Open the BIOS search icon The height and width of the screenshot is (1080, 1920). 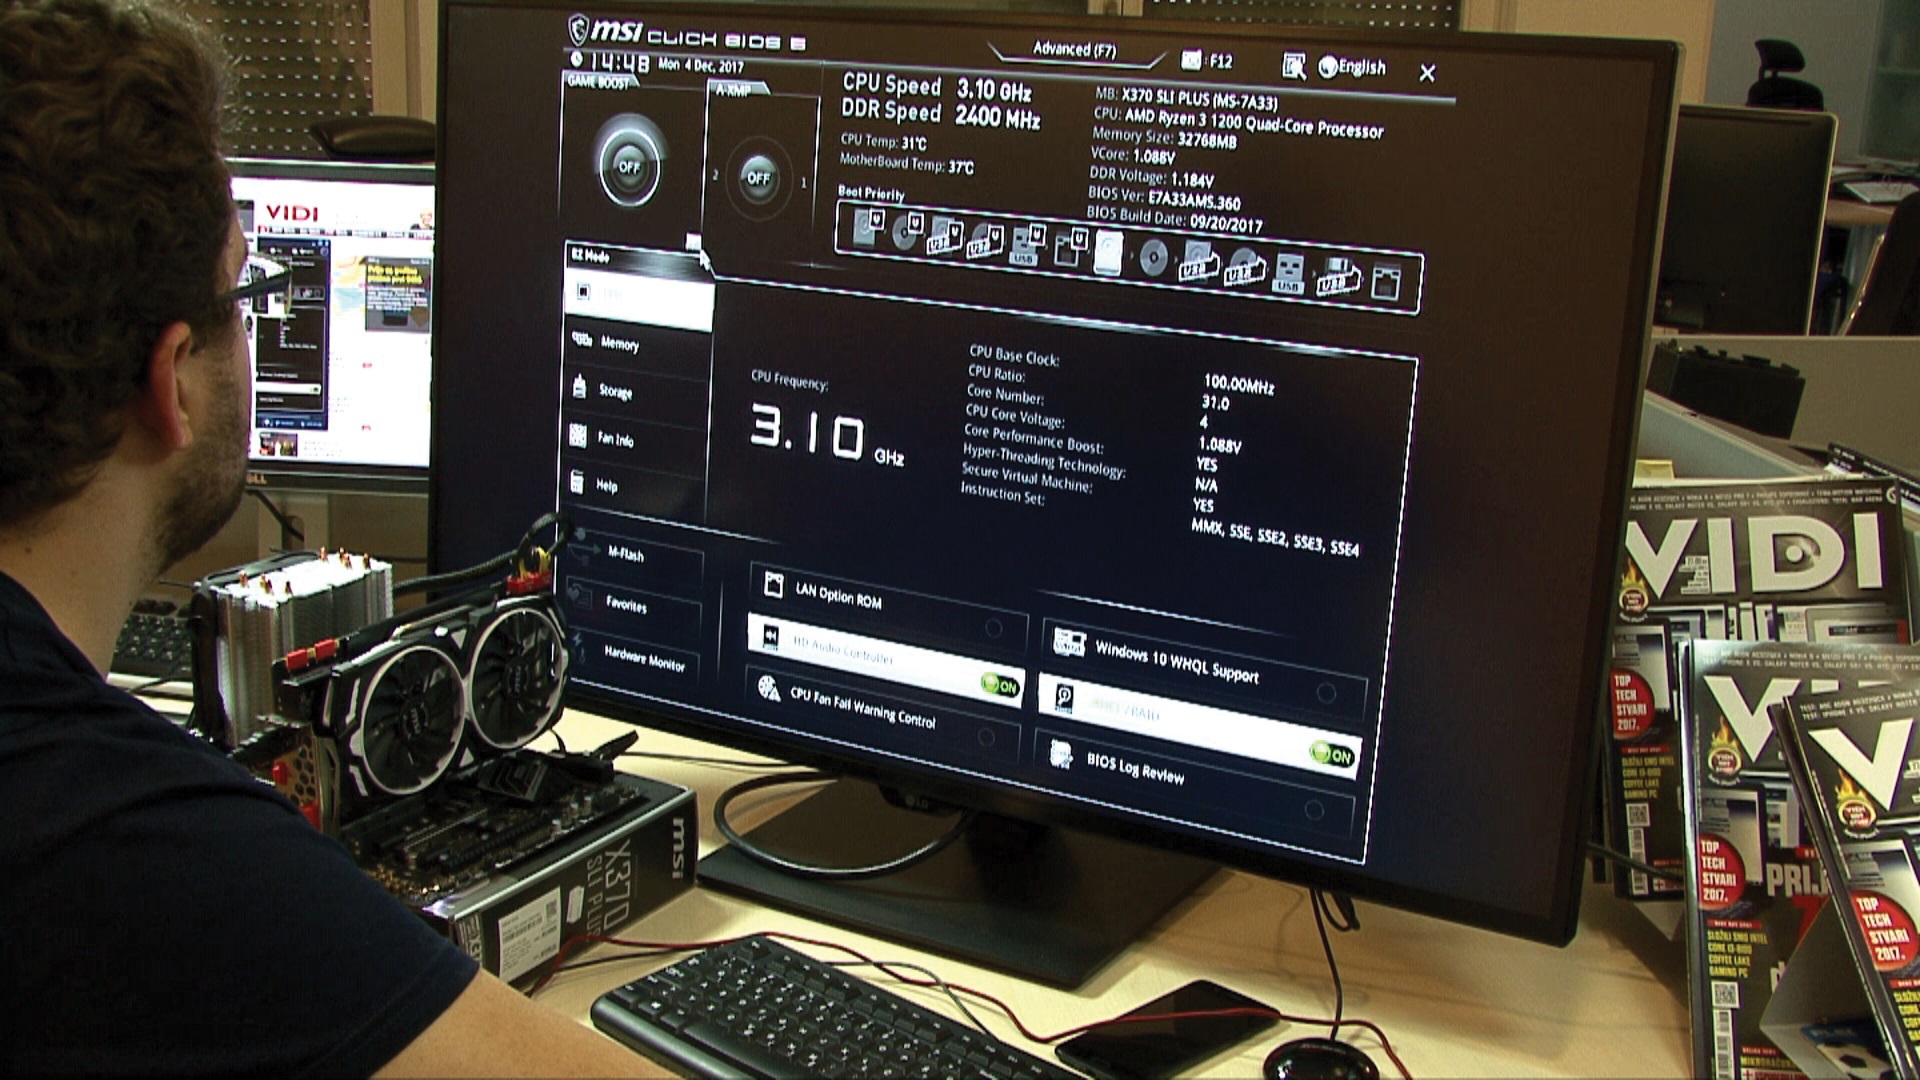pos(1294,66)
